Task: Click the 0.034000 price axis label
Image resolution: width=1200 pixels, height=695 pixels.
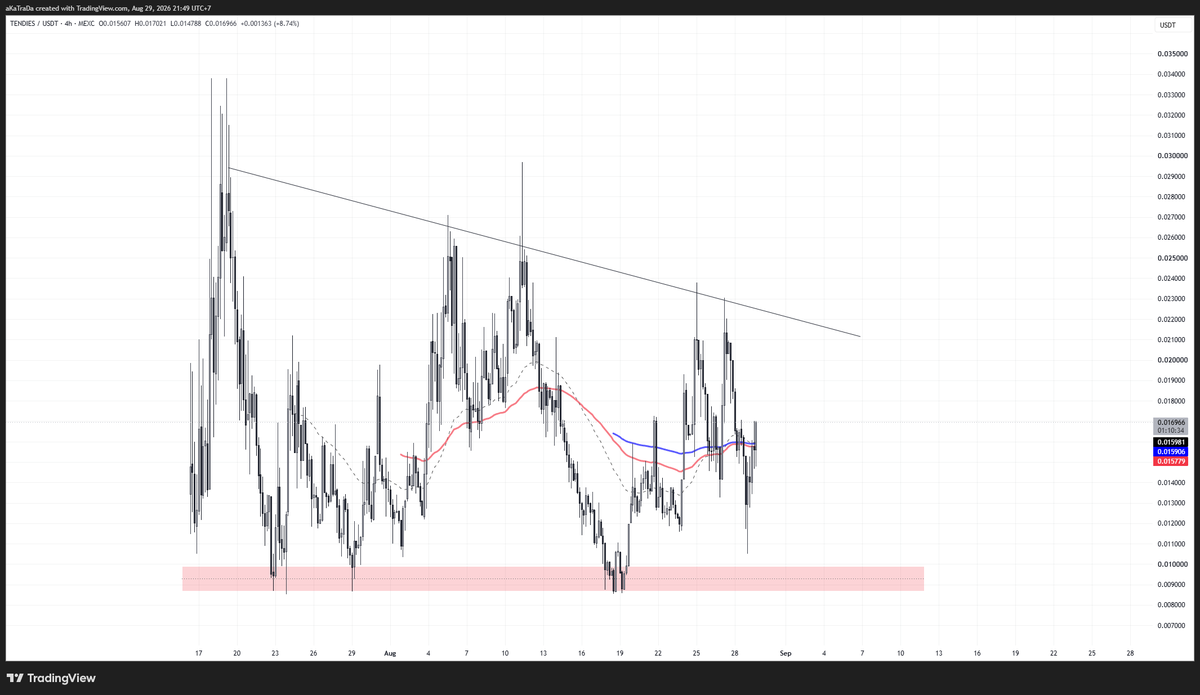Action: click(x=1172, y=74)
